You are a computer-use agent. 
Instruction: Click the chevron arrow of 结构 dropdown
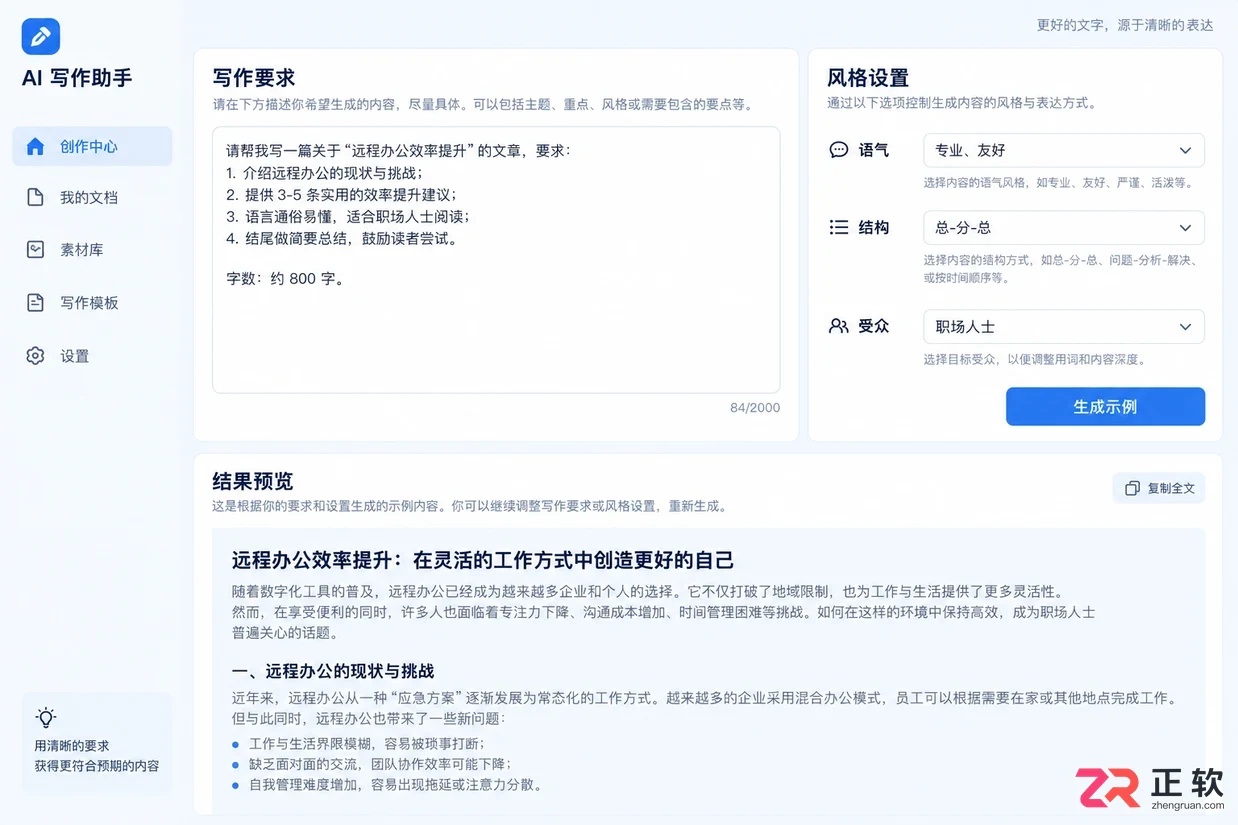[x=1185, y=228]
